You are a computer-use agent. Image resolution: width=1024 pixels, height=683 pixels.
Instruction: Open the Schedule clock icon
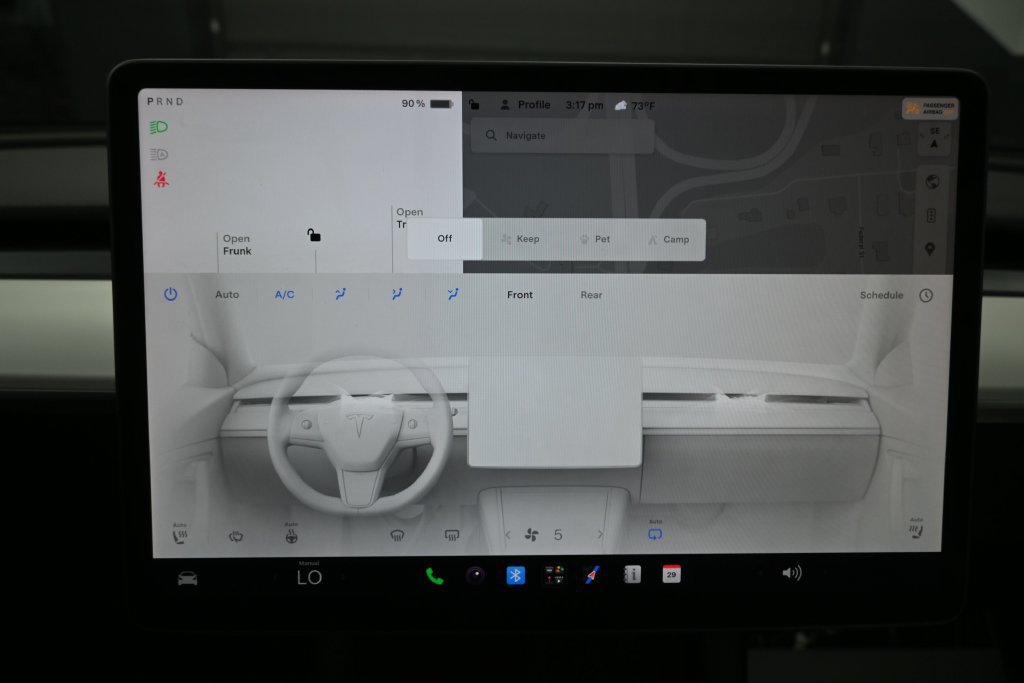click(926, 295)
